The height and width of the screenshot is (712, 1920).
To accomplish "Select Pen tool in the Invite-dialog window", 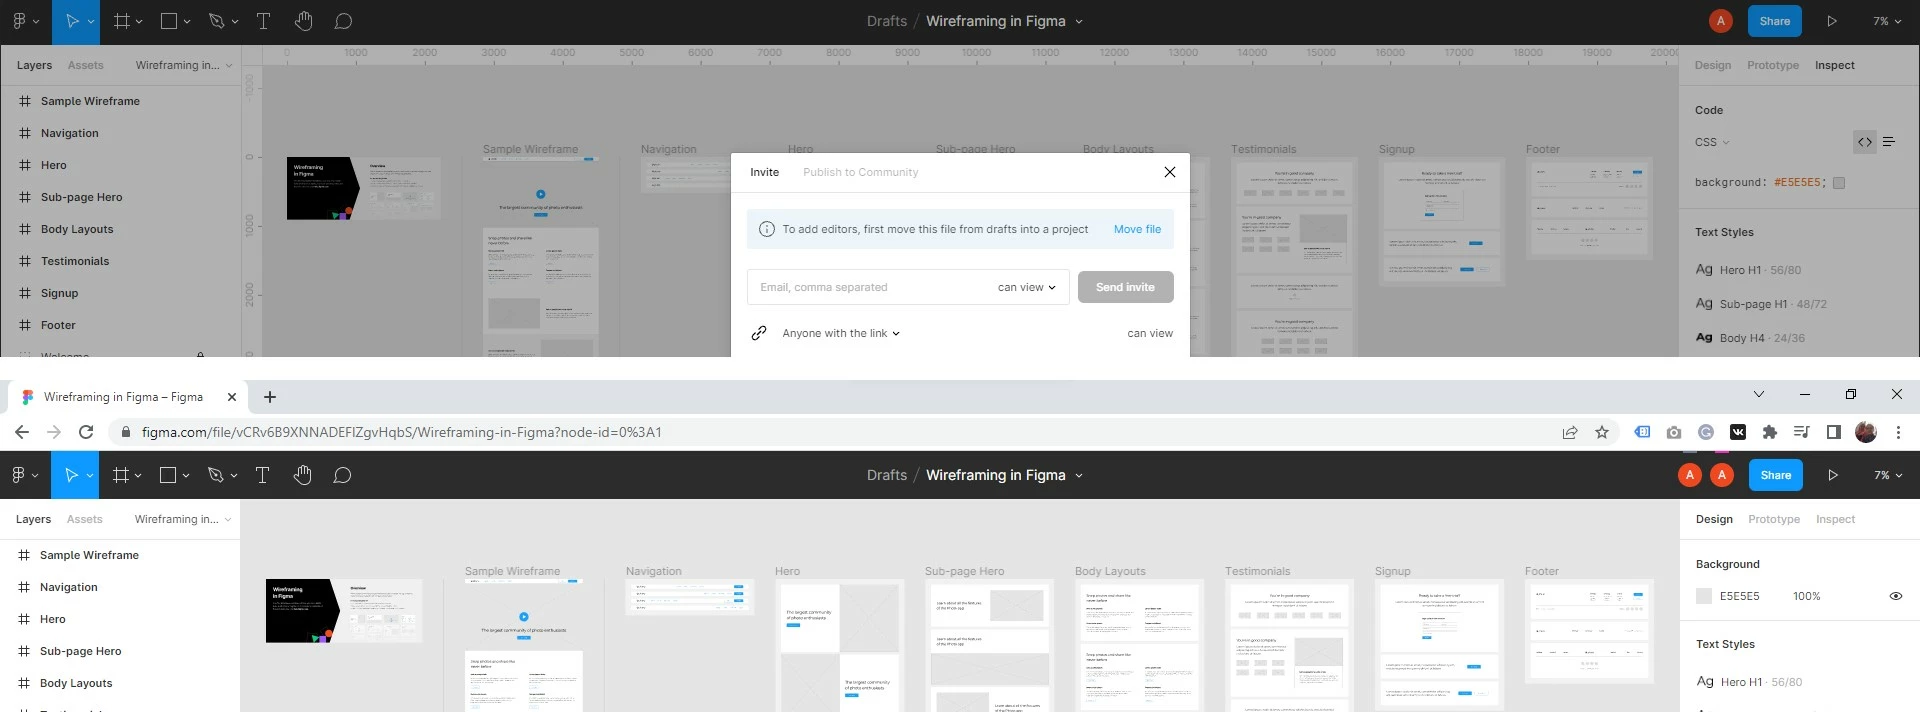I will [216, 21].
